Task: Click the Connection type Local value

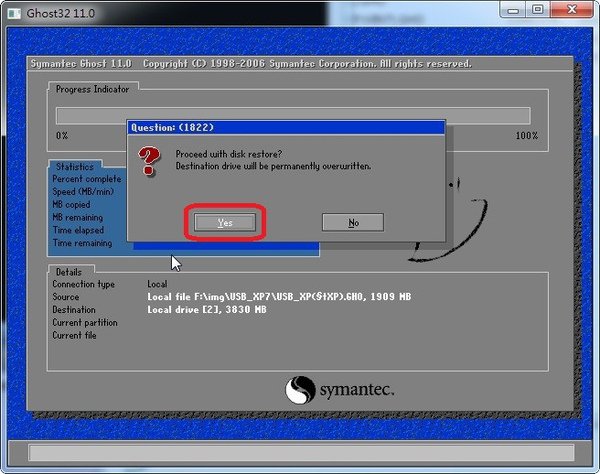Action: (157, 284)
